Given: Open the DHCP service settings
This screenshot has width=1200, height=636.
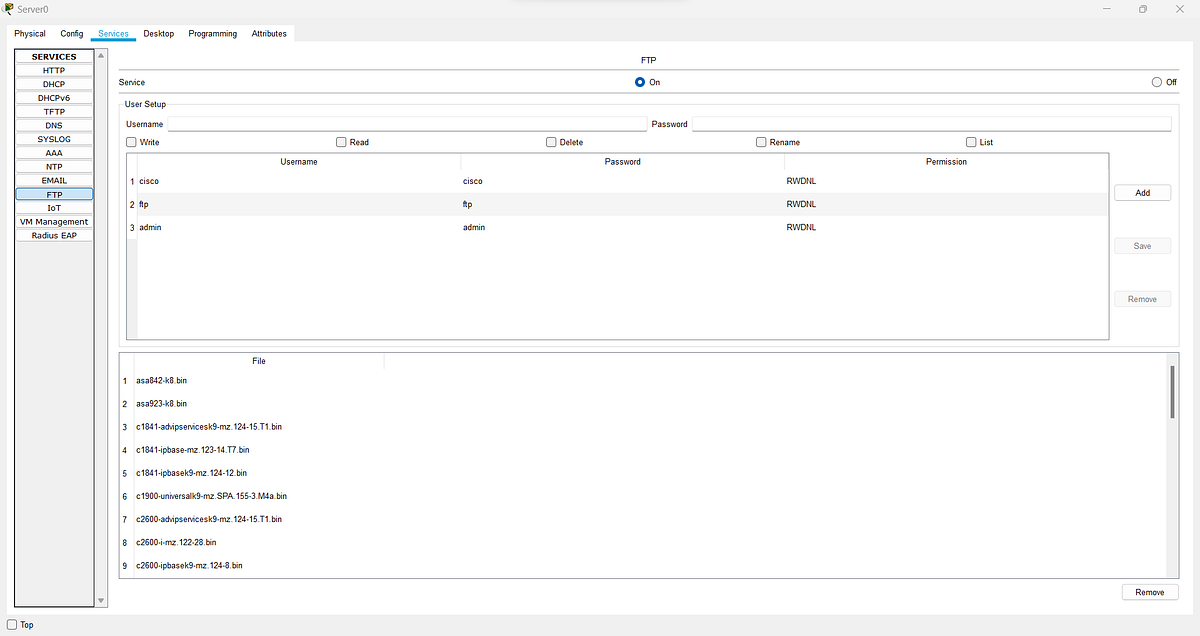Looking at the screenshot, I should pos(53,84).
